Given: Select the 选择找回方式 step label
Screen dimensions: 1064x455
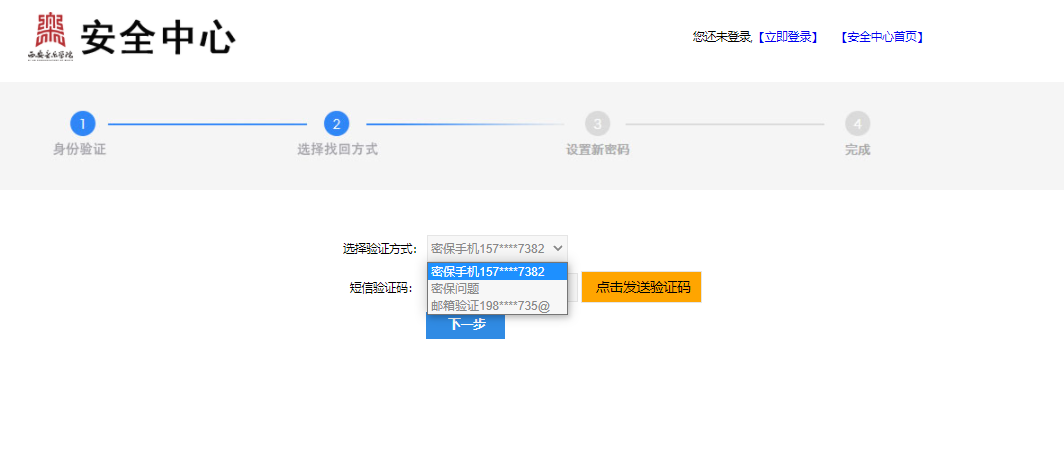Looking at the screenshot, I should [x=337, y=150].
